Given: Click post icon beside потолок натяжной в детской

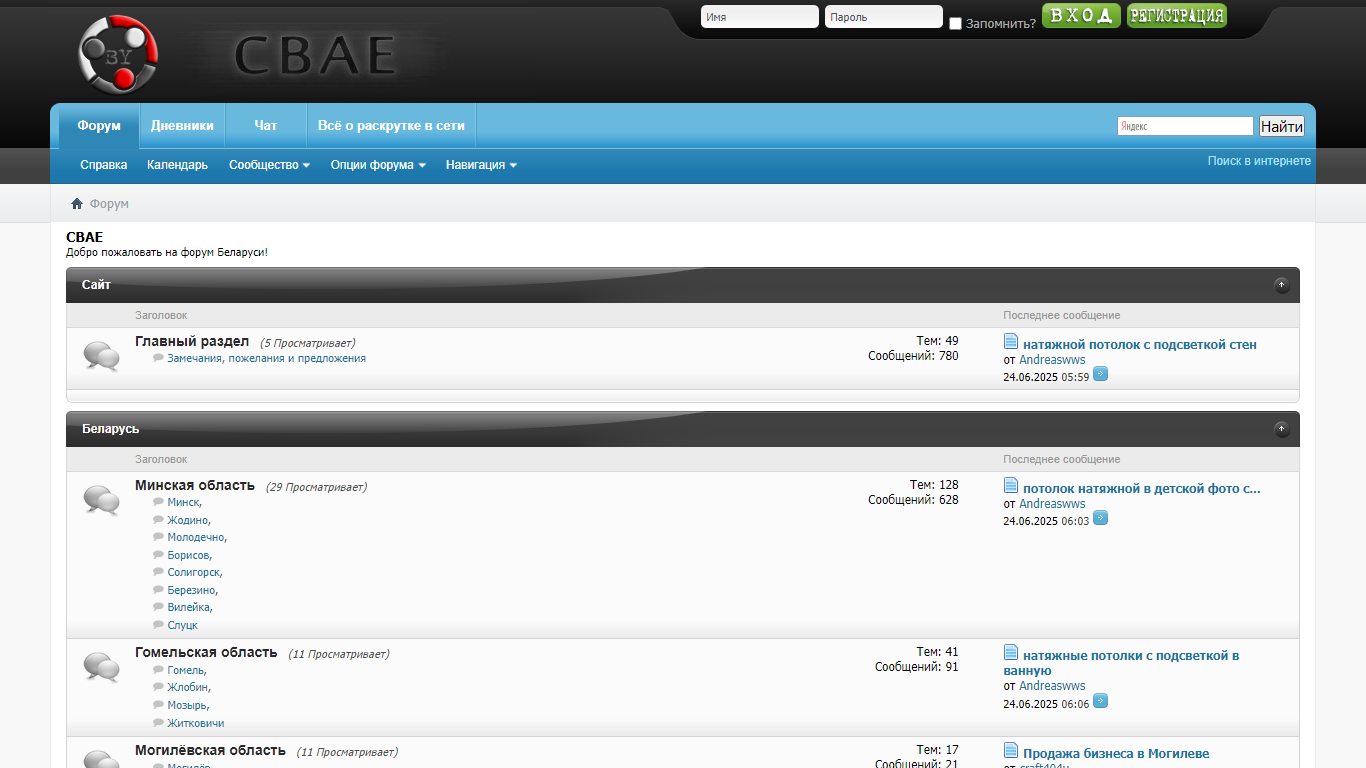Looking at the screenshot, I should click(1011, 486).
